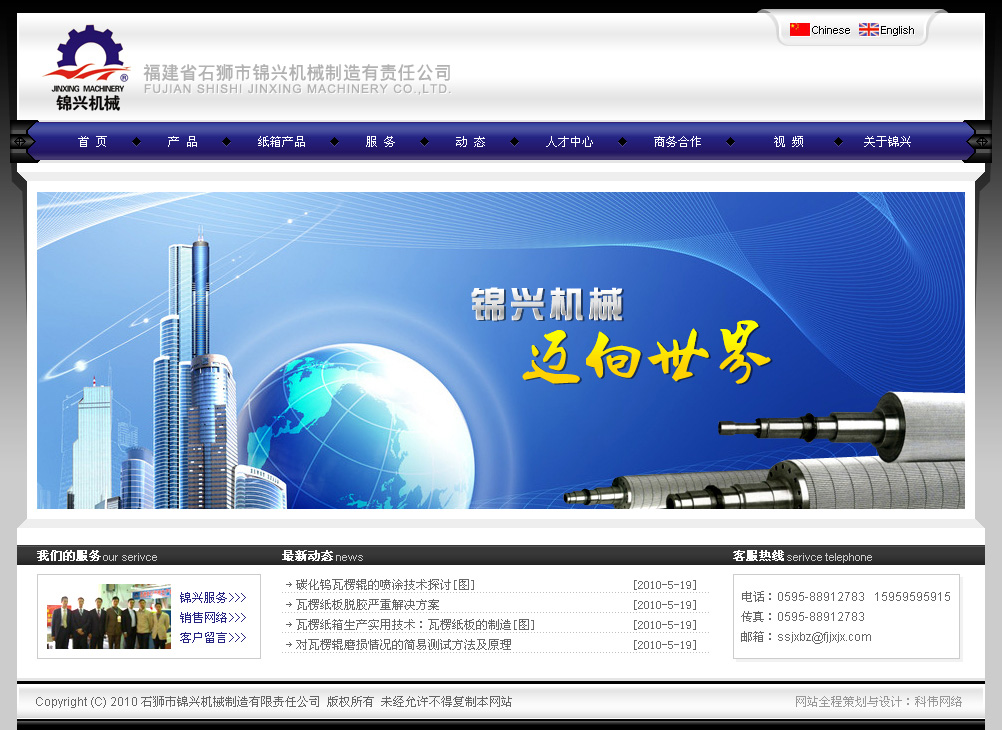Click the 最新动态 news heading
1002x730 pixels.
(322, 556)
